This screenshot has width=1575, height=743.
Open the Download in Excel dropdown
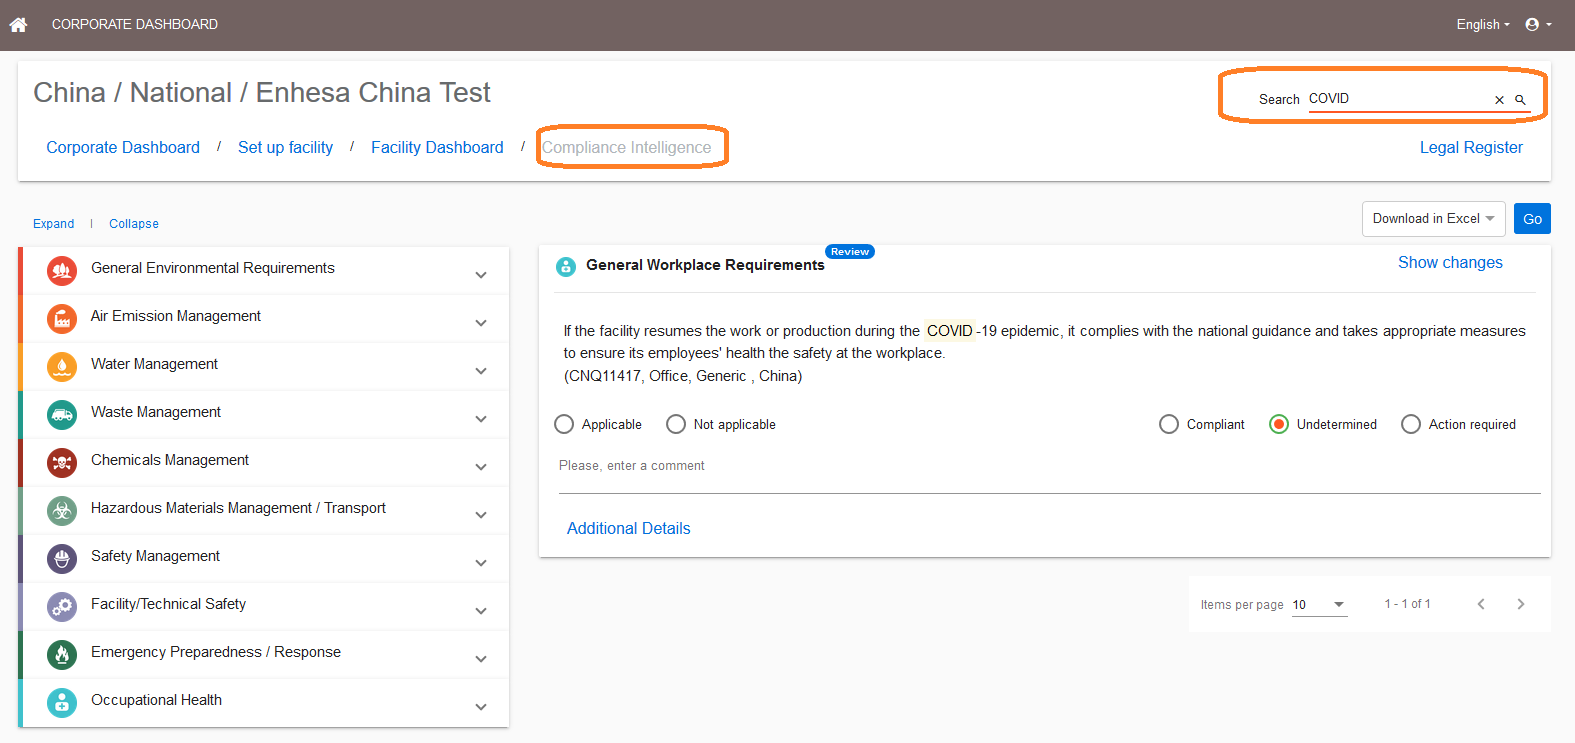coord(1434,219)
